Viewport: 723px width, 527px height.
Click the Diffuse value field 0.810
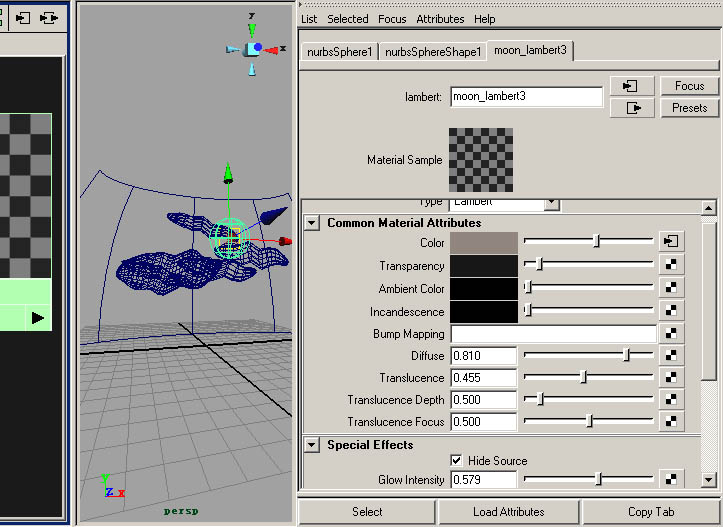[483, 355]
